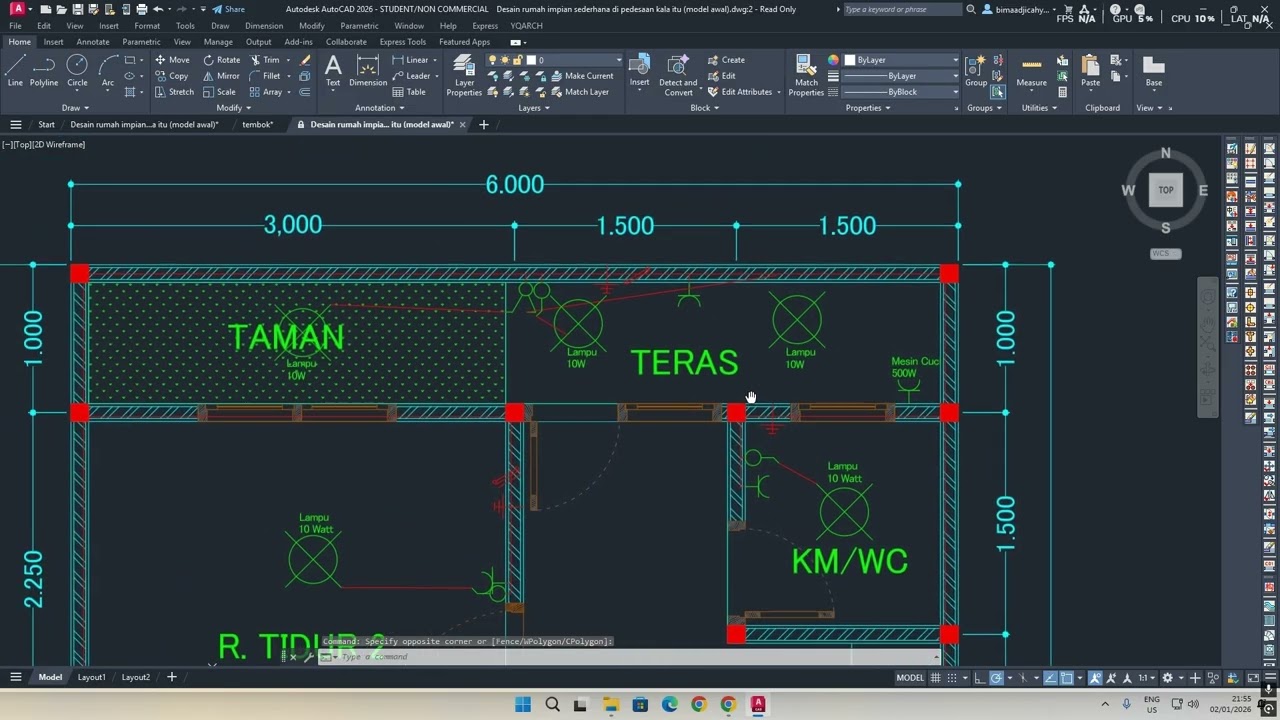
Task: Click Match Properties
Action: [x=806, y=75]
